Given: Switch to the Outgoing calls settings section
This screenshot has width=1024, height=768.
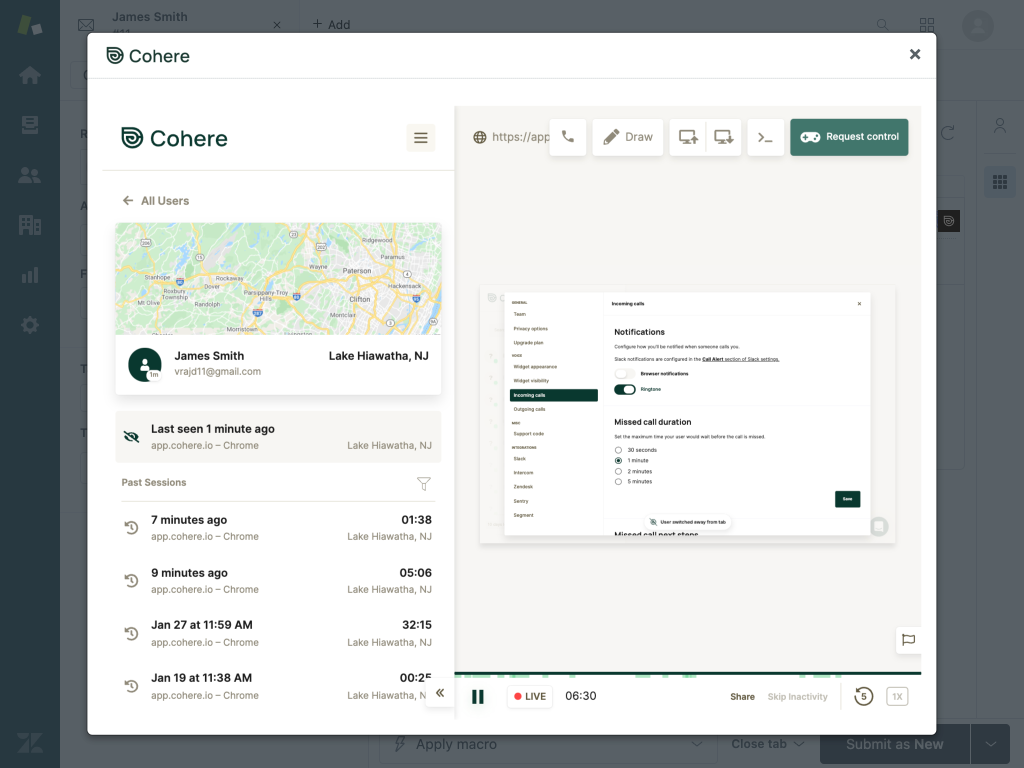Looking at the screenshot, I should (x=529, y=409).
